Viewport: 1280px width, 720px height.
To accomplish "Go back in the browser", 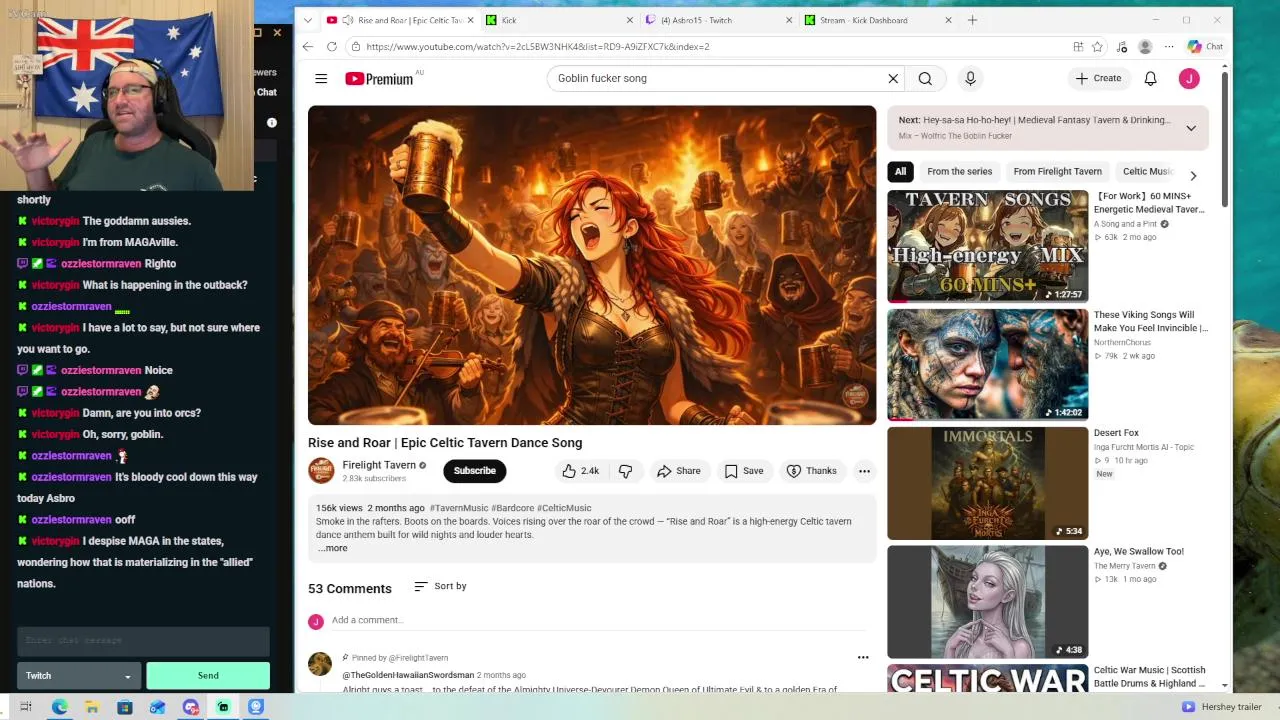I will tap(308, 46).
